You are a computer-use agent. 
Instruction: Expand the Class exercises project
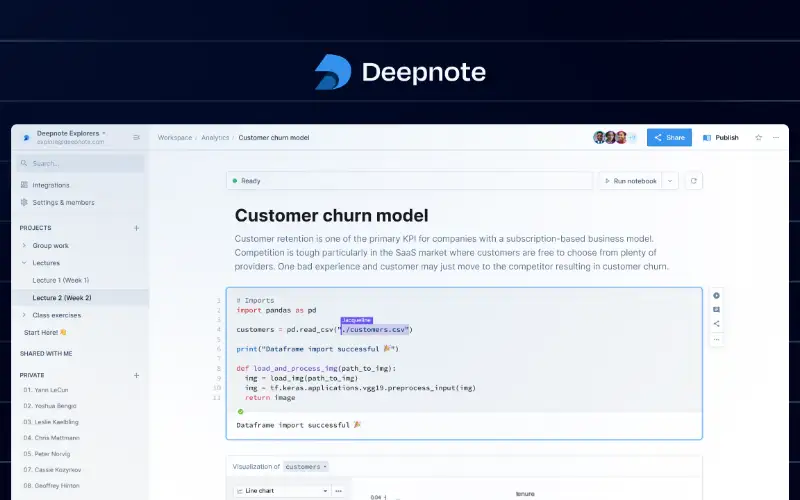pyautogui.click(x=24, y=315)
